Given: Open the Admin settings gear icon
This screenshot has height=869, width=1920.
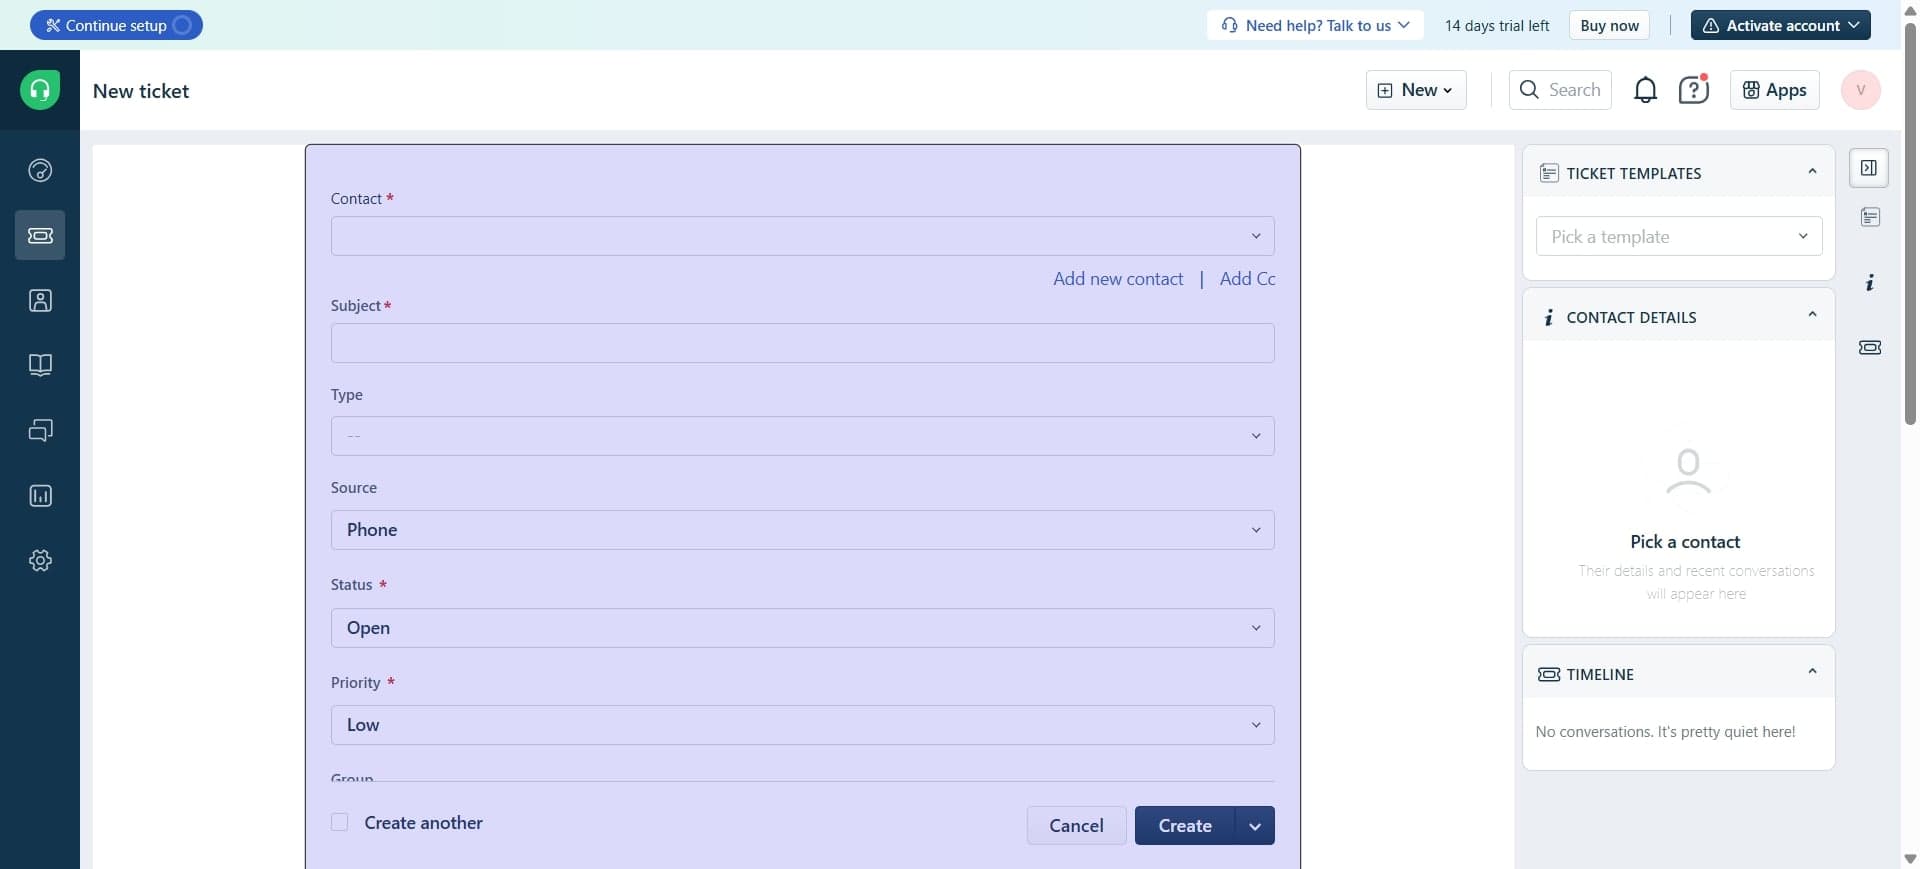Looking at the screenshot, I should click(x=40, y=560).
